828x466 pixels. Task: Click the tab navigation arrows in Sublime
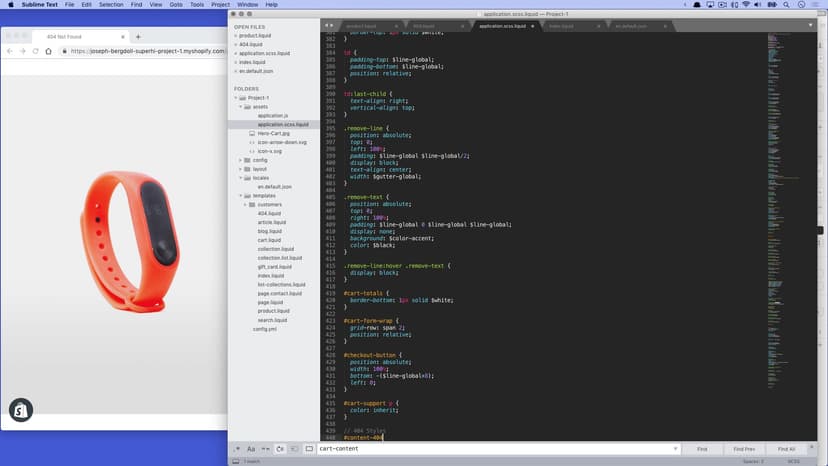328,25
